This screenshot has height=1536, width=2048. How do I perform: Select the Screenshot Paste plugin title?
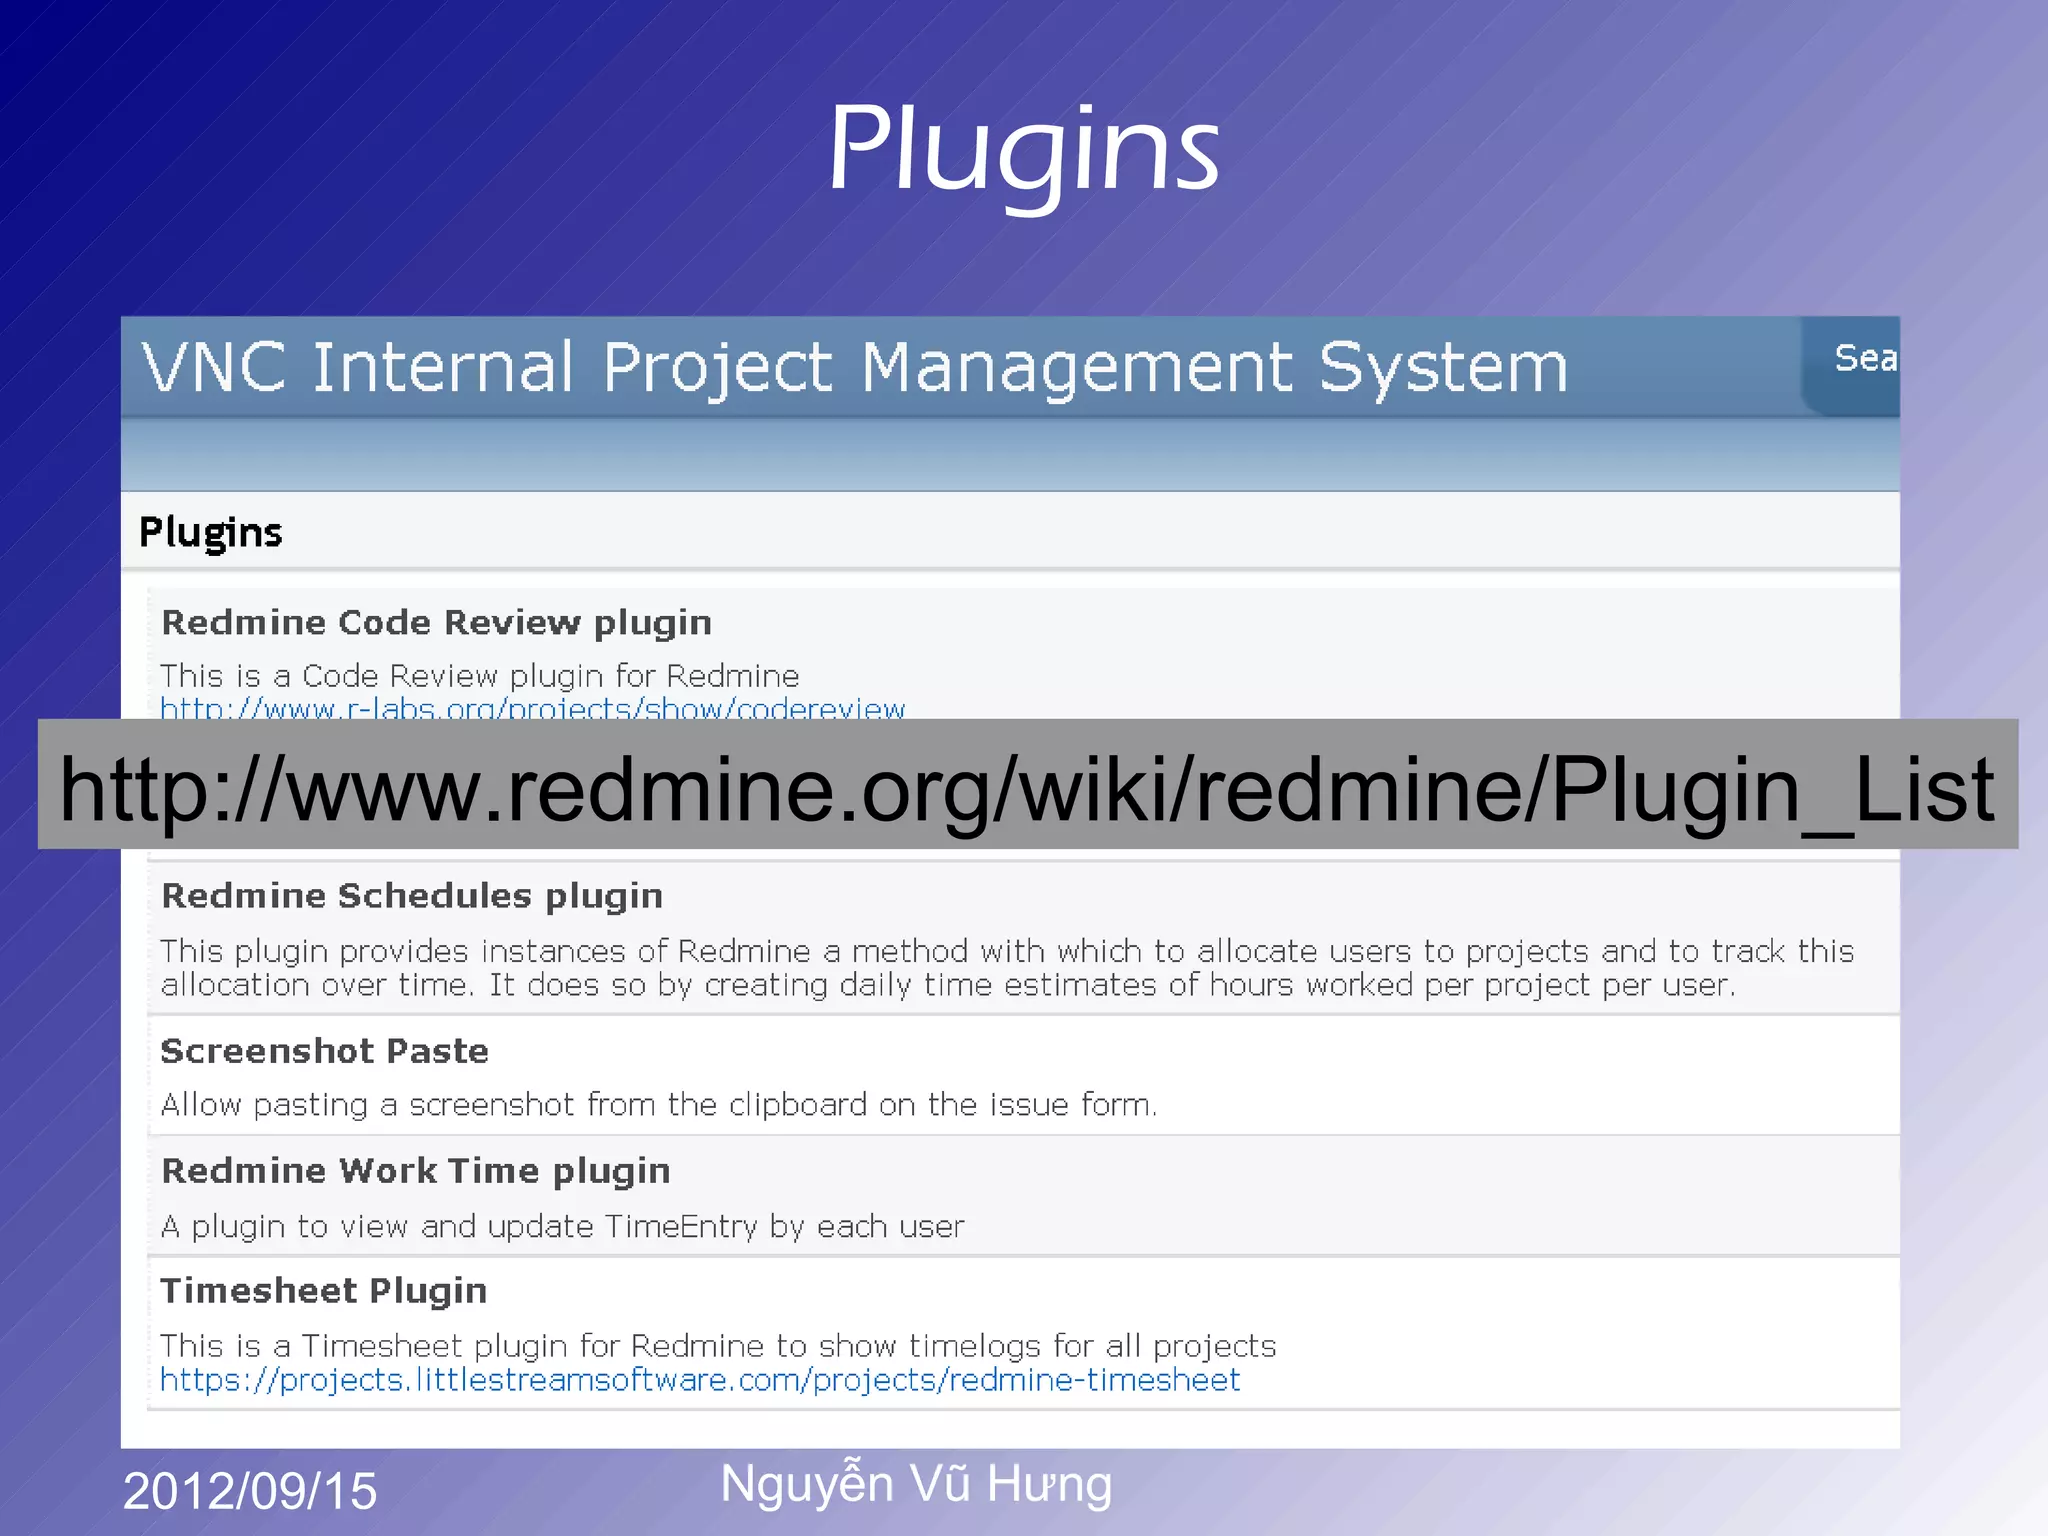click(x=325, y=1051)
